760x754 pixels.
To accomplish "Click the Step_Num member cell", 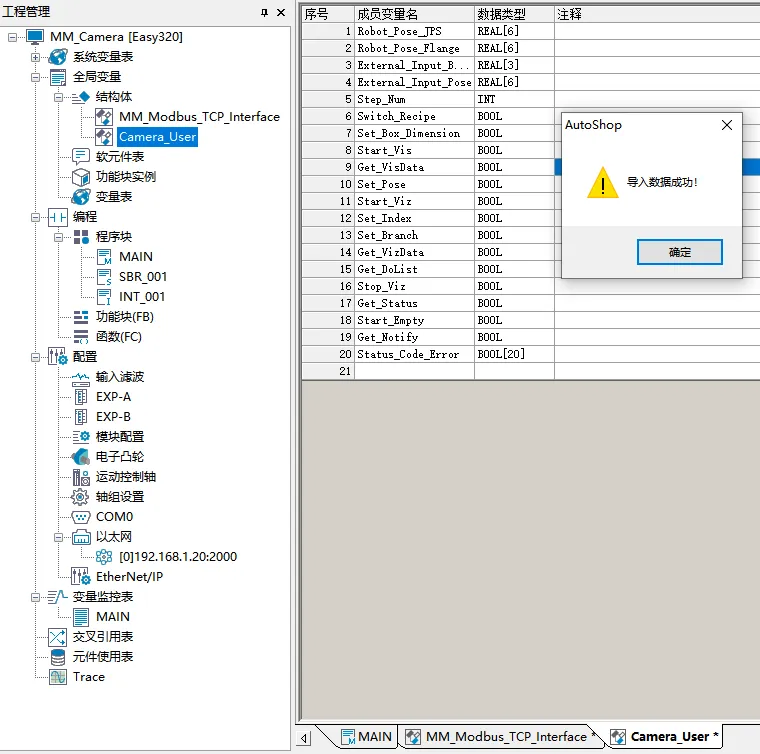I will 414,99.
